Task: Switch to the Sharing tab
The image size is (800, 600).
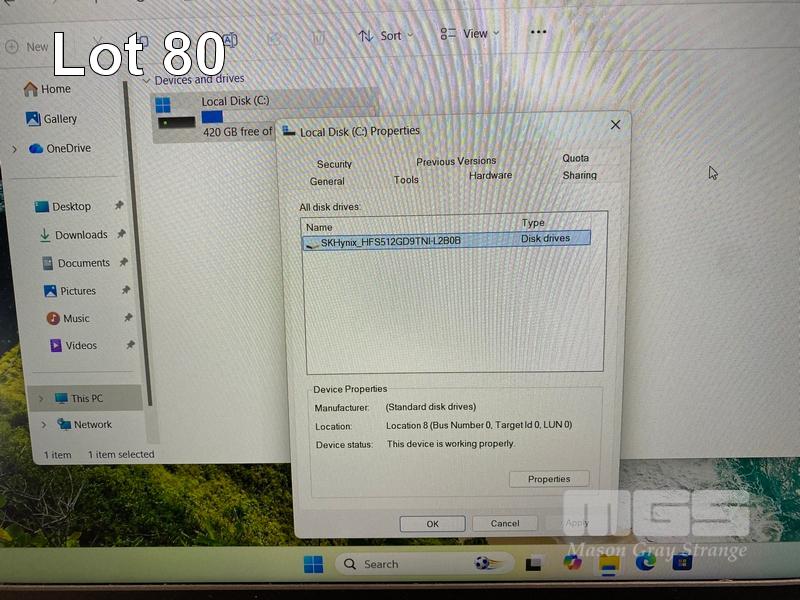Action: pos(580,175)
